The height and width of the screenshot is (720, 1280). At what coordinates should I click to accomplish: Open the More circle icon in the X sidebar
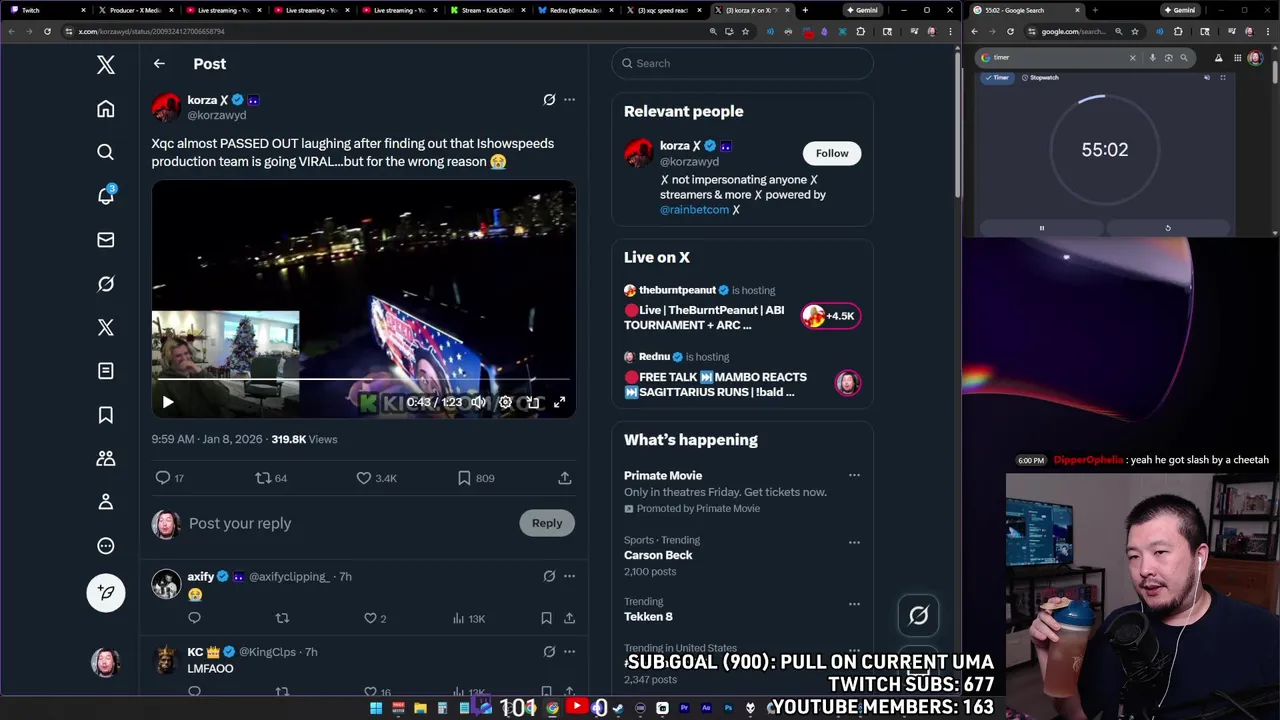106,546
